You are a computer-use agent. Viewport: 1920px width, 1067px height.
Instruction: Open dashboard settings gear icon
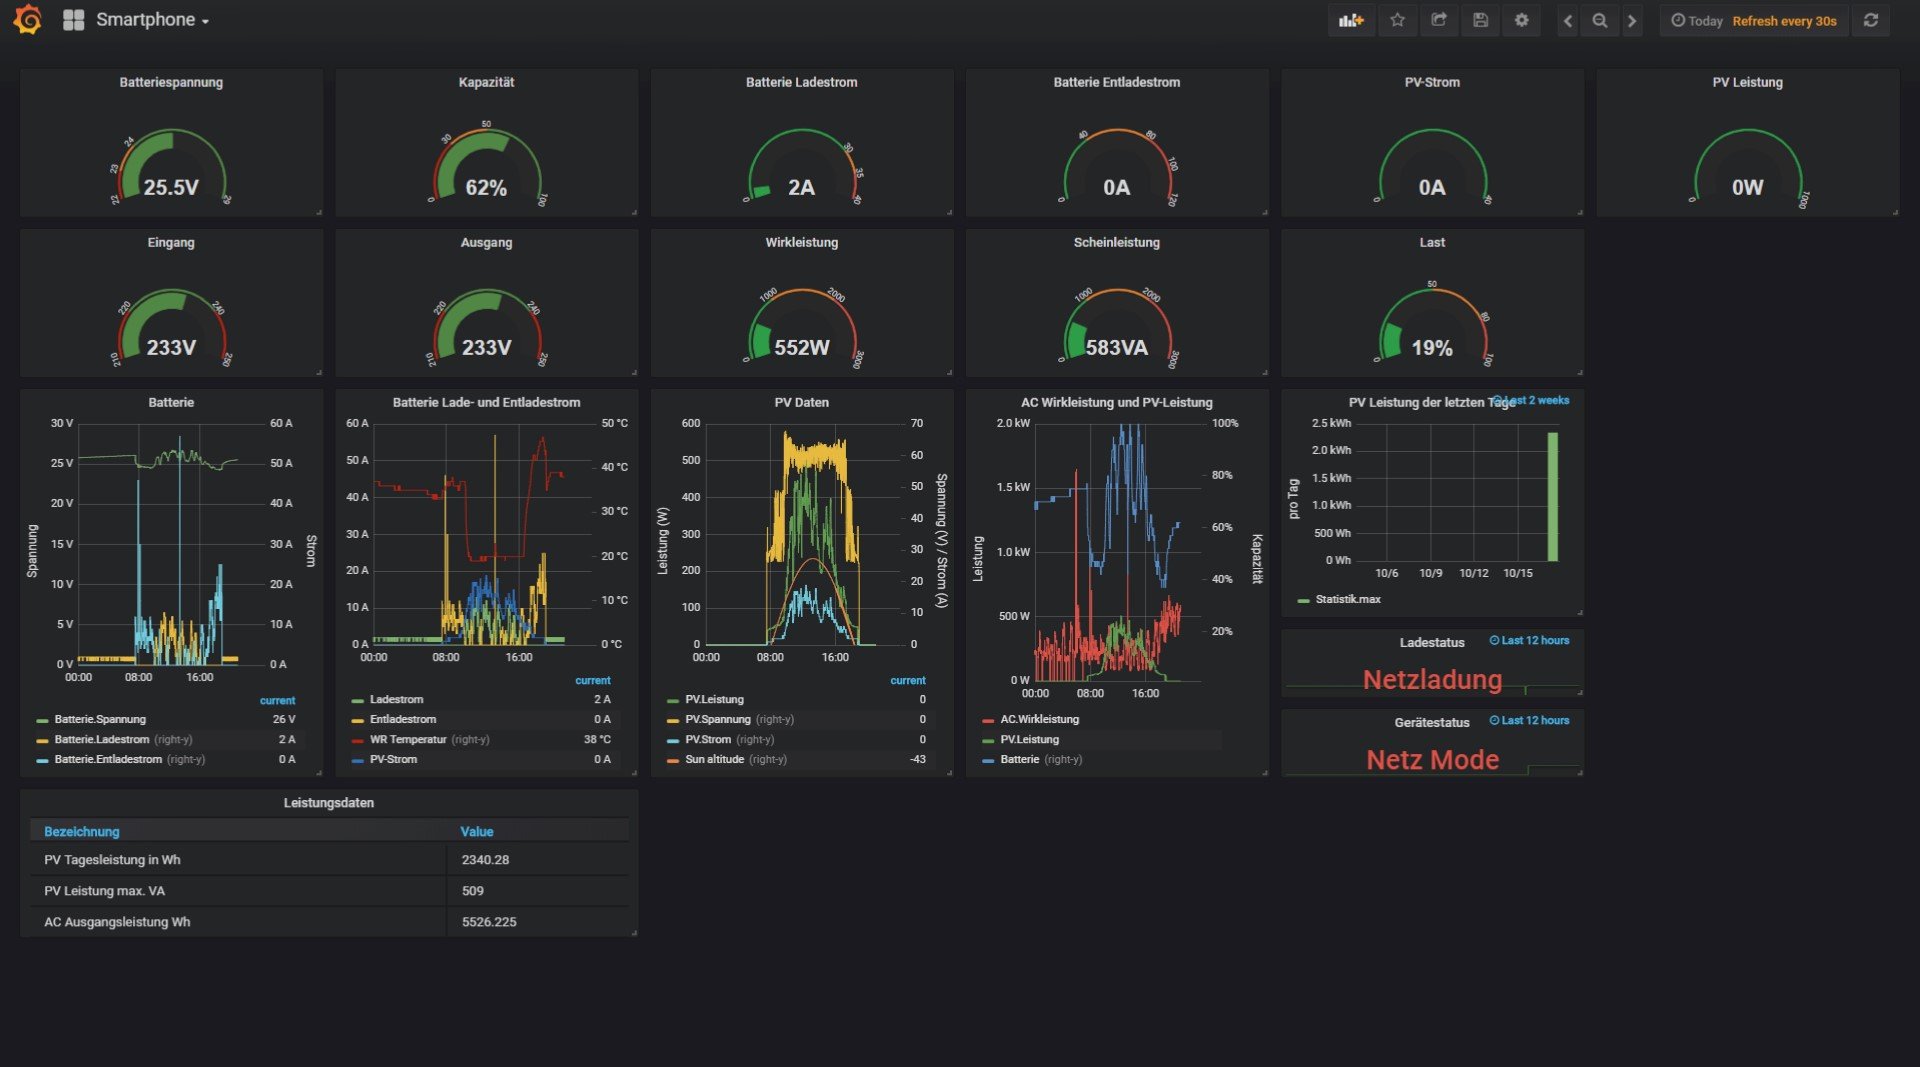pos(1521,20)
